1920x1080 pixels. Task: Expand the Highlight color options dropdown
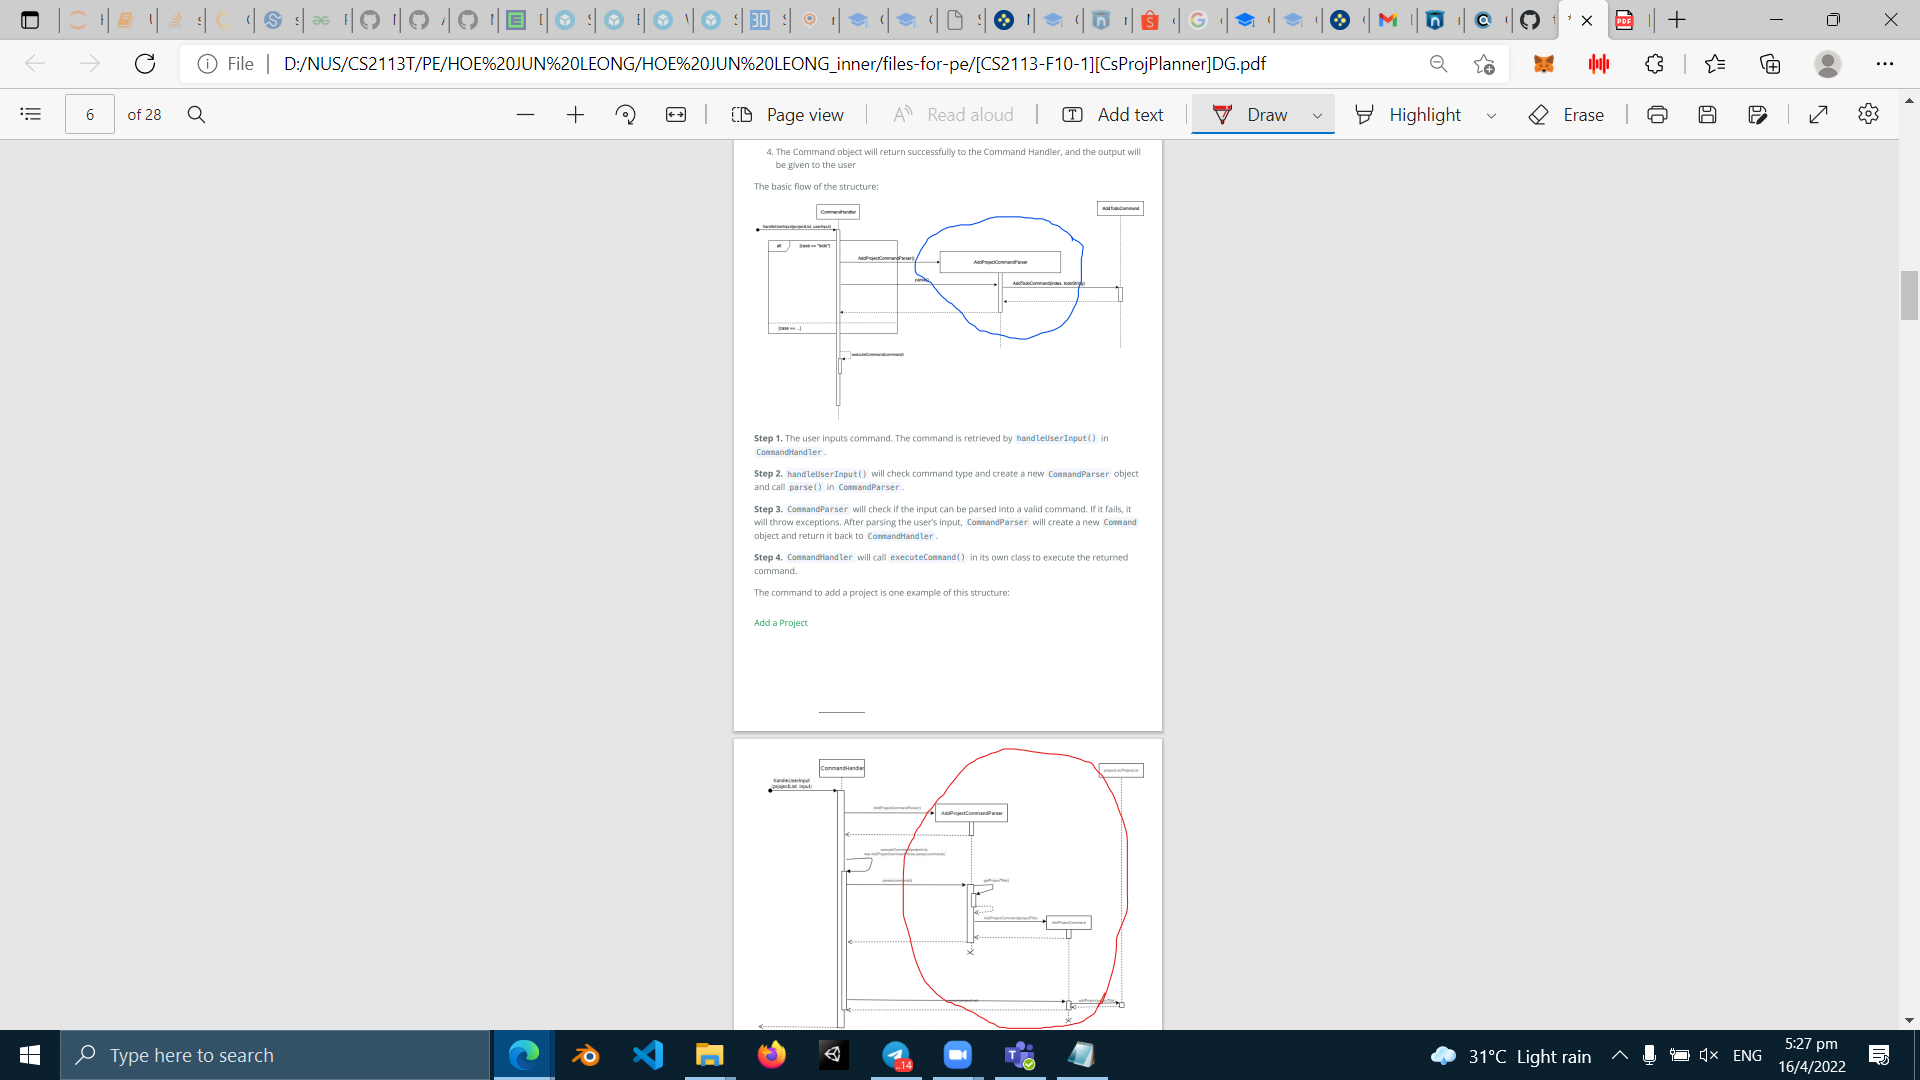coord(1491,116)
